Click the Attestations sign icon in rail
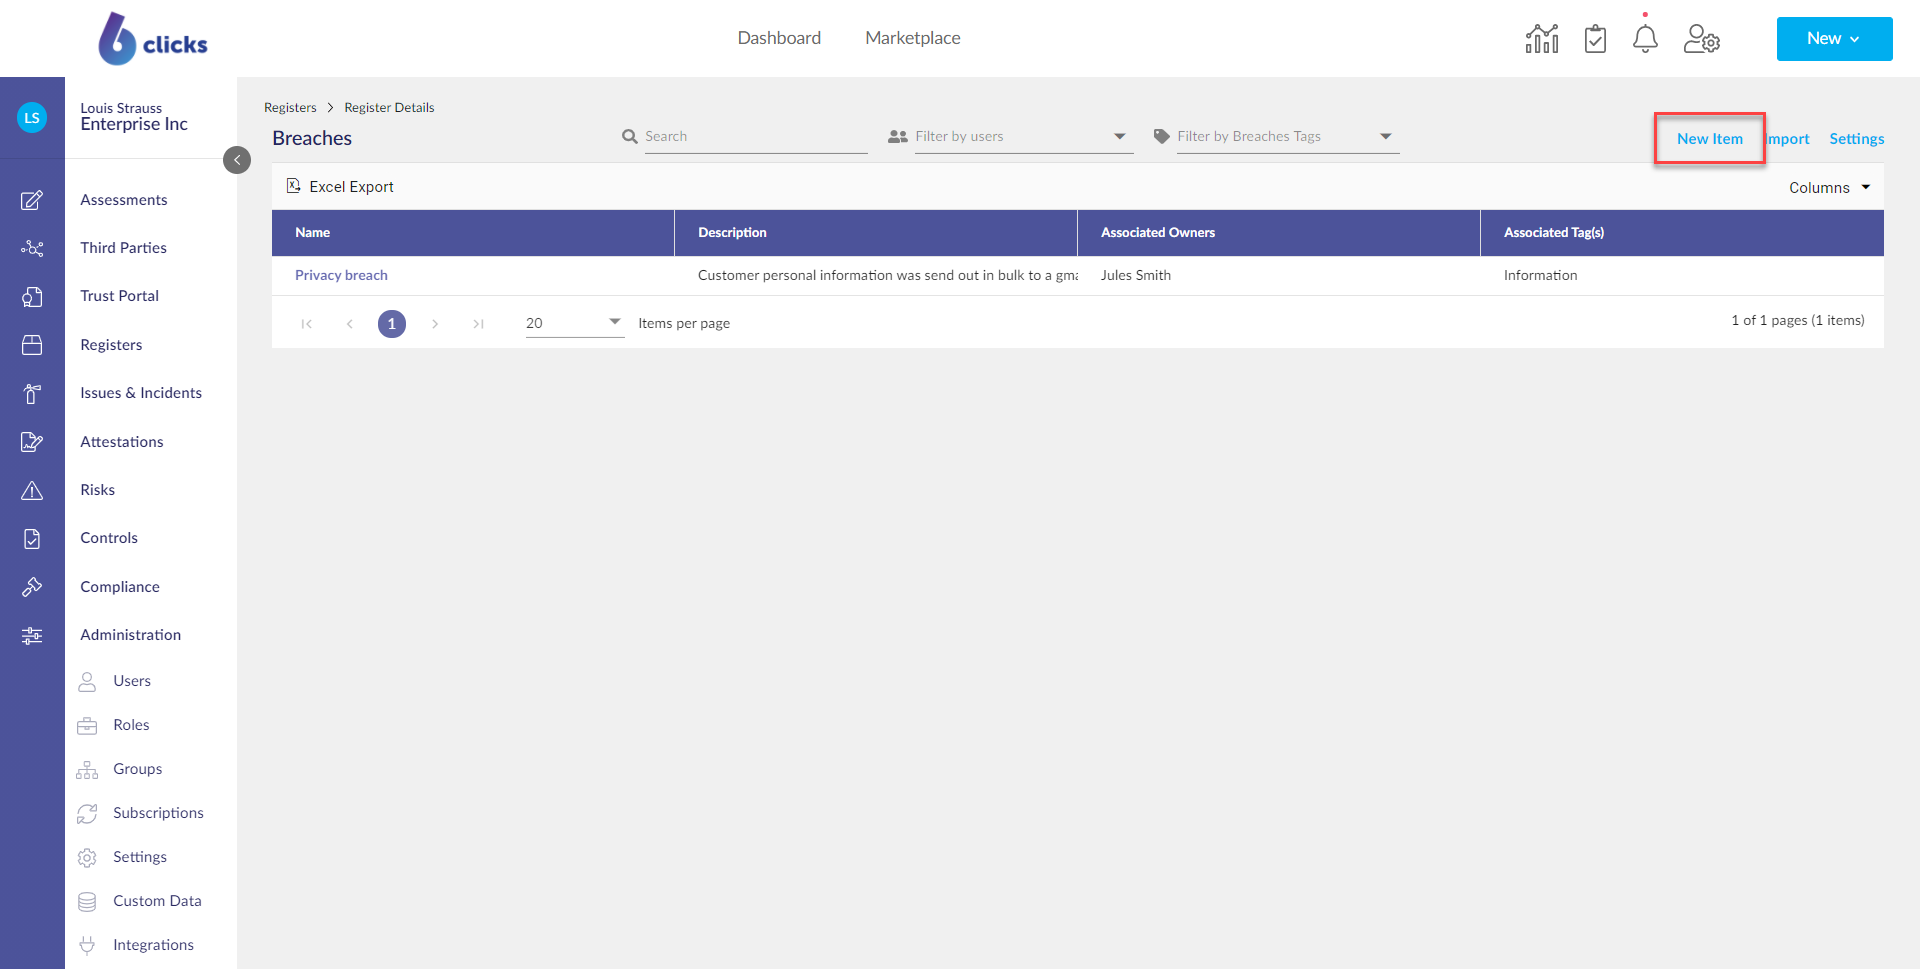 pyautogui.click(x=32, y=442)
